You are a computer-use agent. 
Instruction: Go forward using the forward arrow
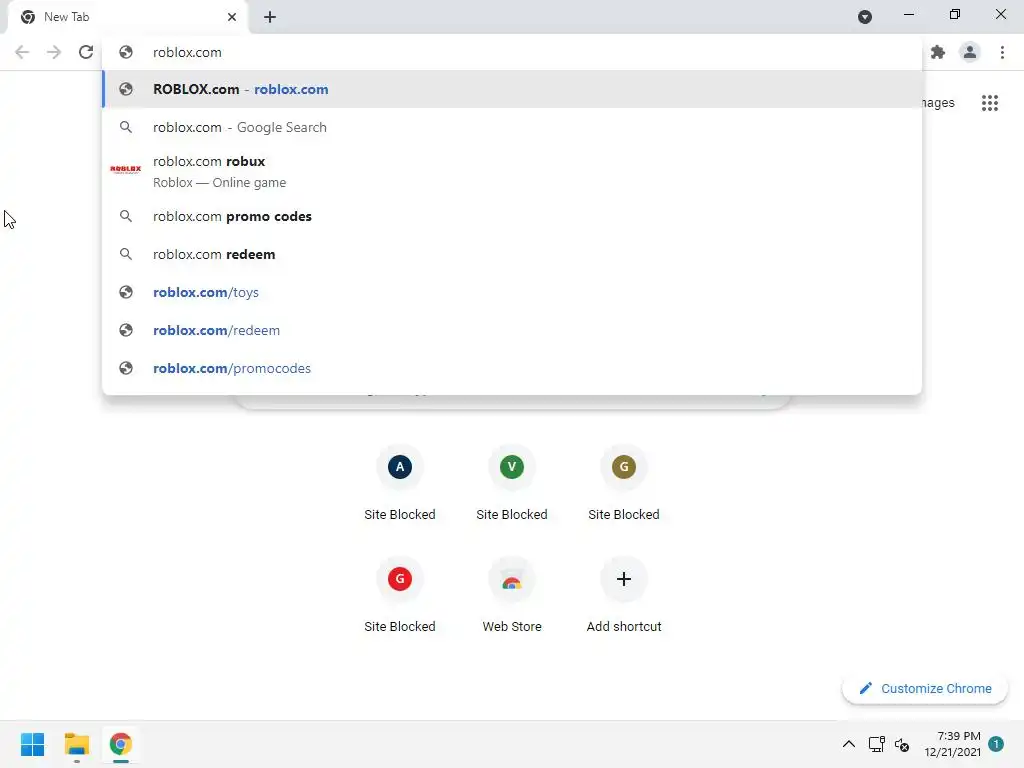coord(54,52)
